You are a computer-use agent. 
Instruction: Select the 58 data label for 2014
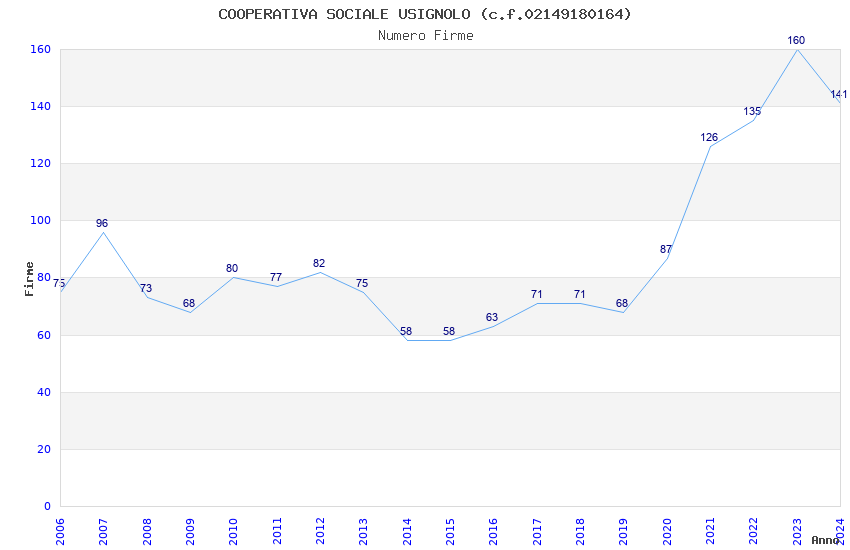tap(405, 332)
